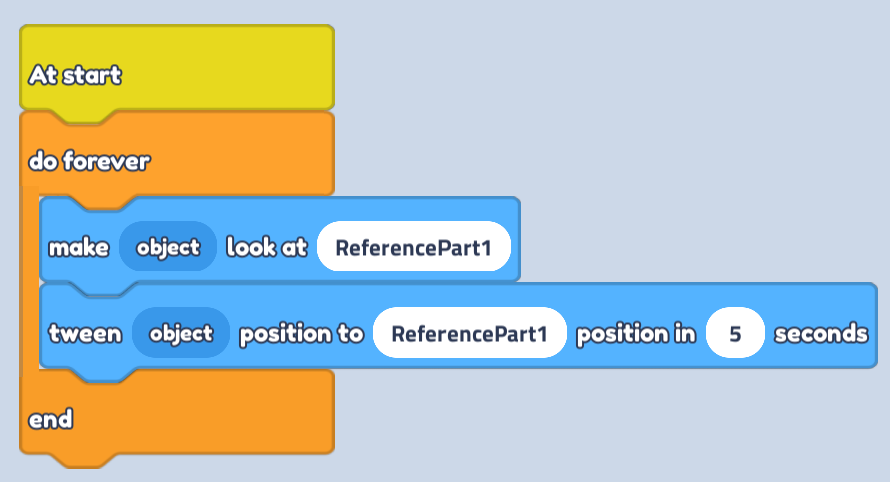This screenshot has height=482, width=890.
Task: Click empty canvas above the "At start" block
Action: point(176,11)
